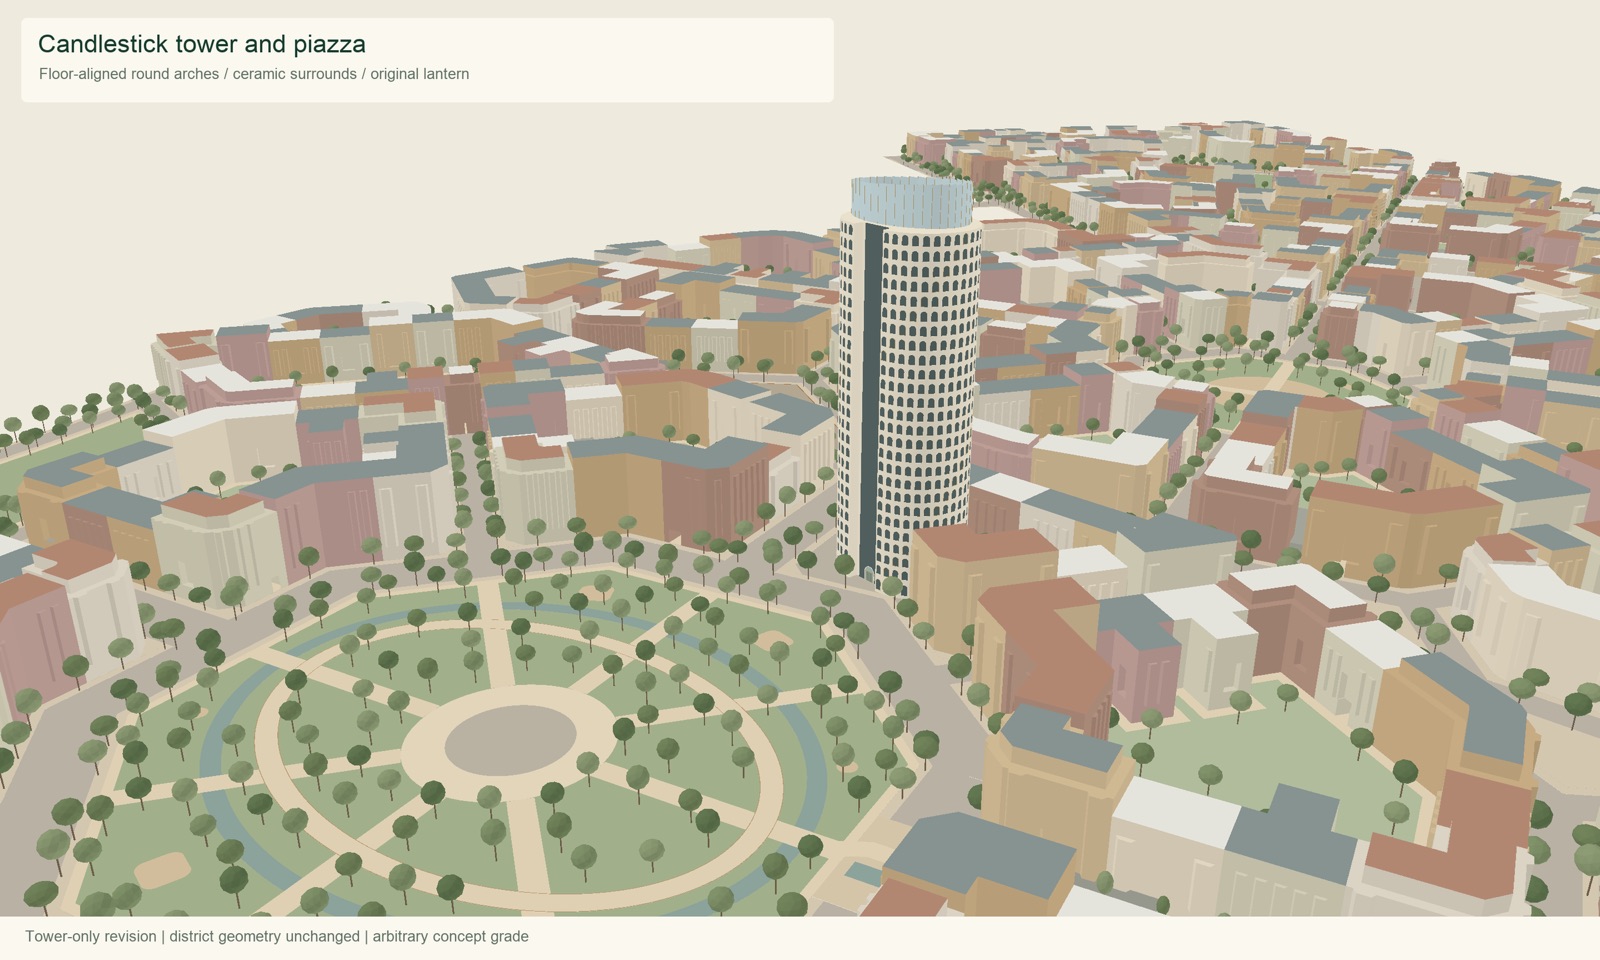This screenshot has height=960, width=1600.
Task: Click the grey oval at the piazza center
Action: click(510, 739)
